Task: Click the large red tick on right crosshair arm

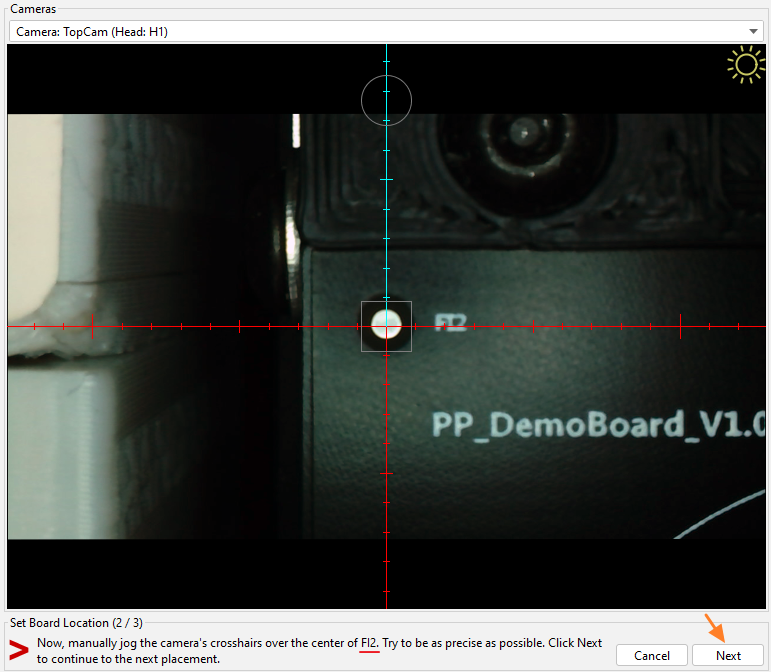Action: pyautogui.click(x=680, y=326)
